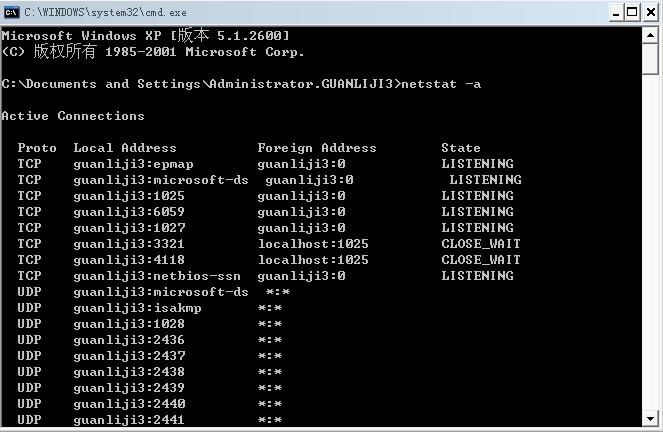Click the Documents and Settings prompt path
The image size is (663, 432).
[x=201, y=84]
